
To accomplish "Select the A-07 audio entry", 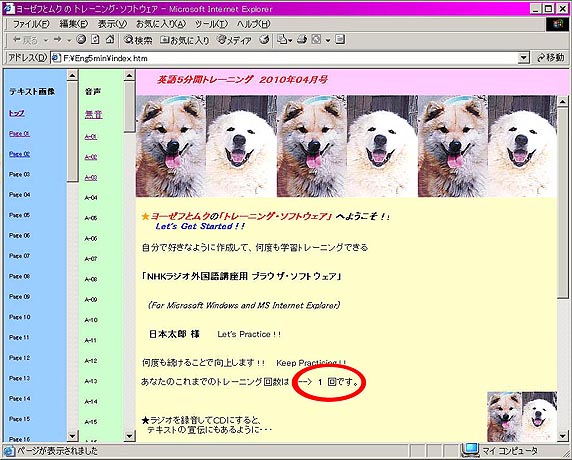I will pos(90,259).
